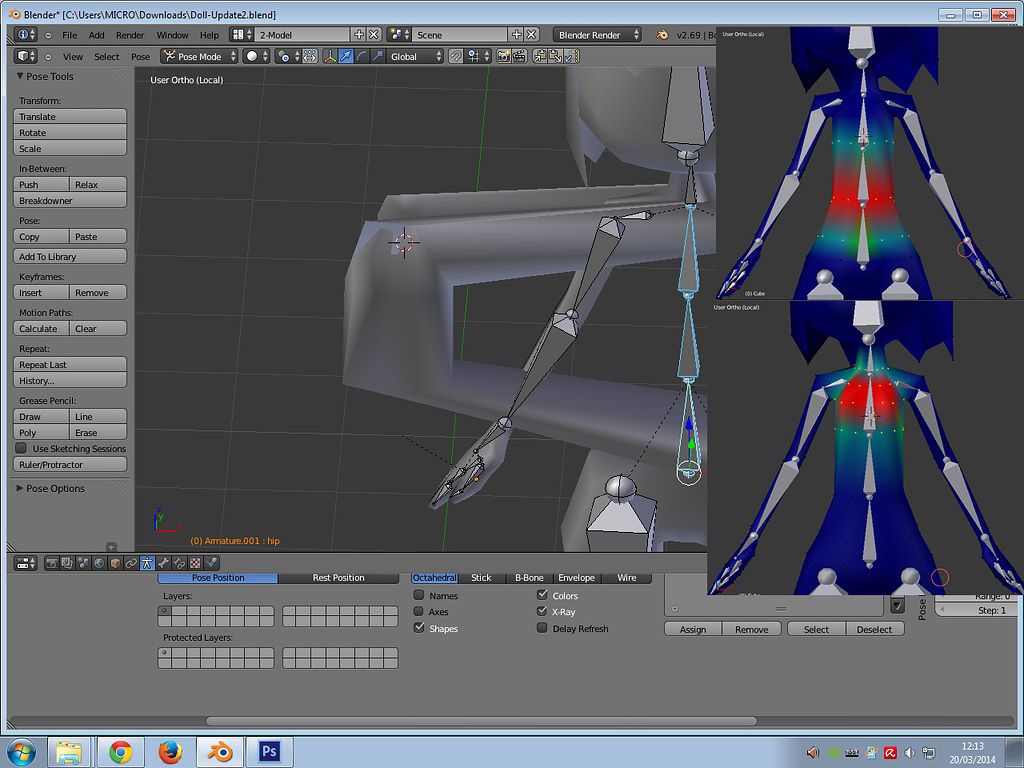Copy current pose icon in header
This screenshot has height=768, width=1024.
pyautogui.click(x=540, y=56)
